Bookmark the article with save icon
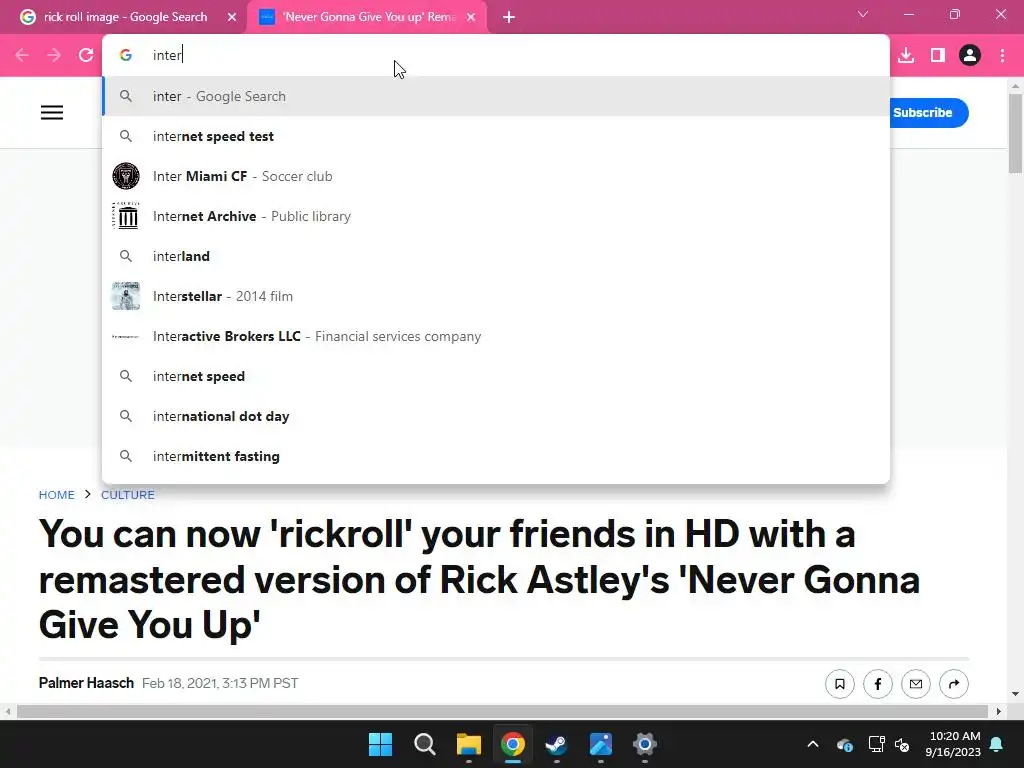Screen dimensions: 1024x768 coord(840,684)
